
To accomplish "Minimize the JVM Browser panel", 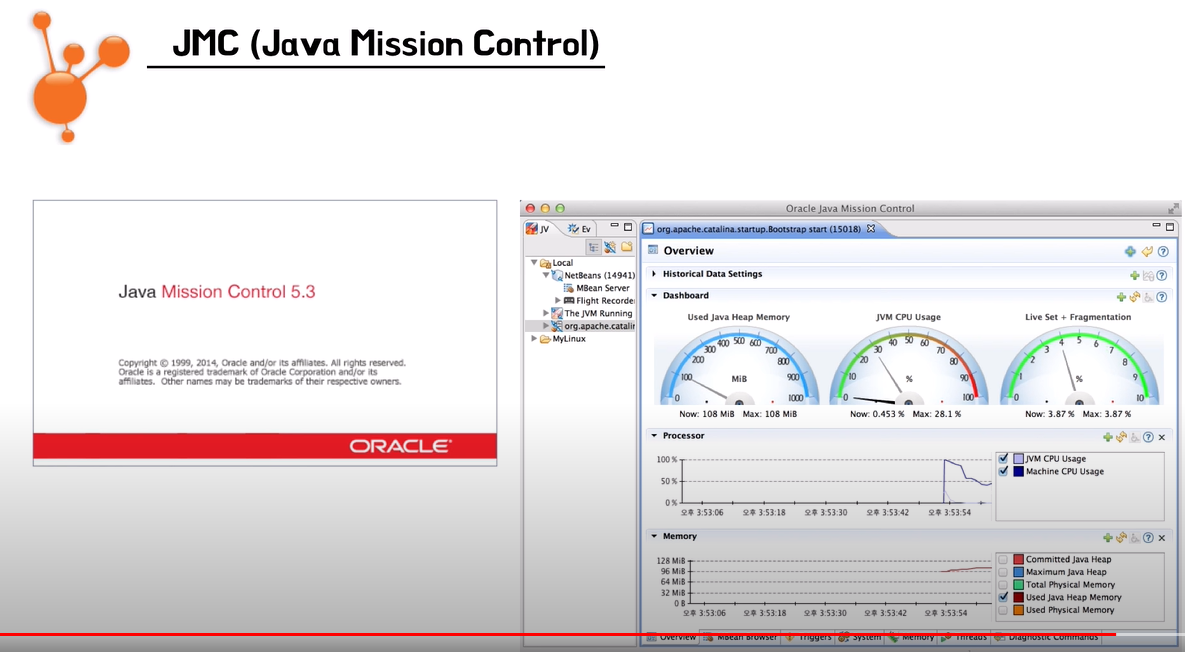I will click(x=614, y=226).
